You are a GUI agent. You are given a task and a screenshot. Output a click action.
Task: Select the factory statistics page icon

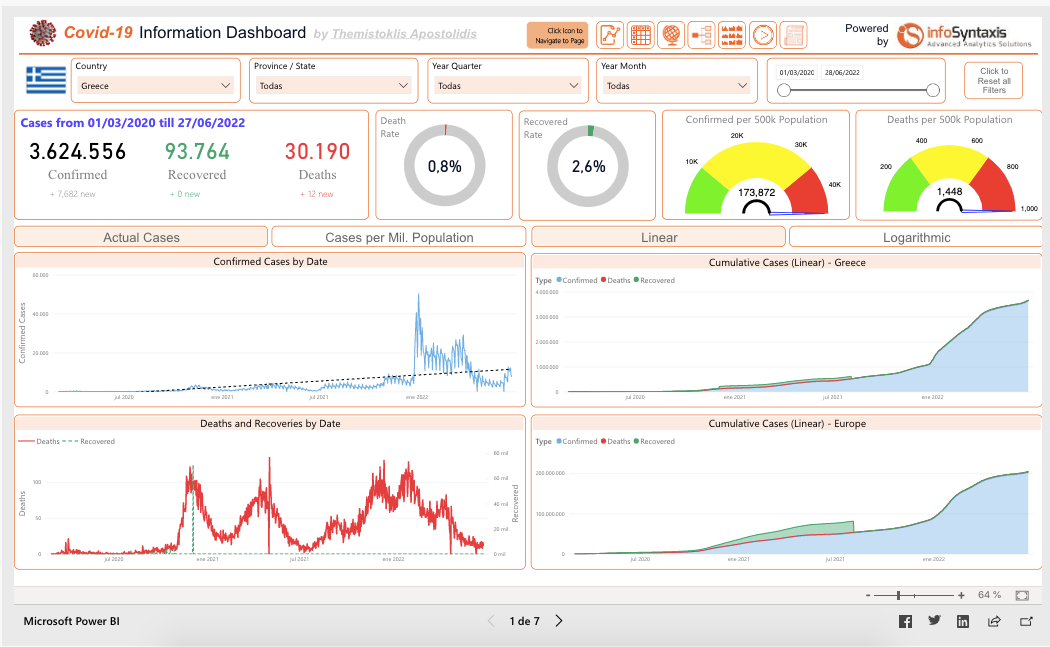coord(731,35)
